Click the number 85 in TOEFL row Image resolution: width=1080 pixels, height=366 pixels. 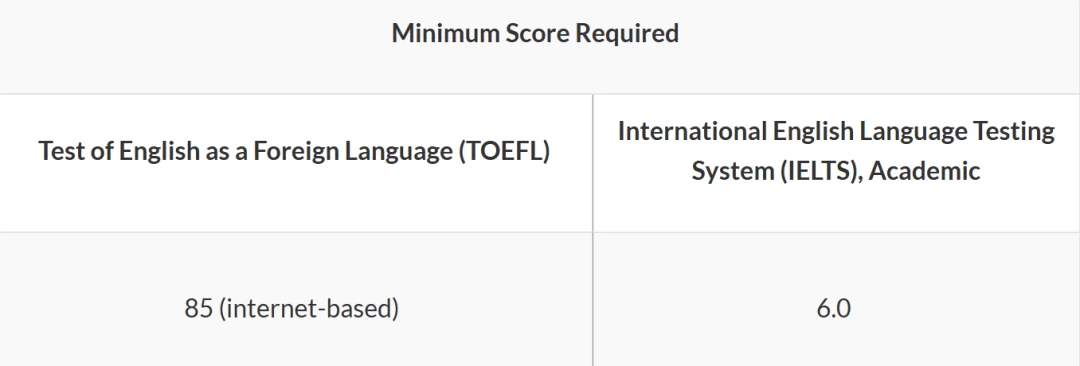[x=198, y=308]
